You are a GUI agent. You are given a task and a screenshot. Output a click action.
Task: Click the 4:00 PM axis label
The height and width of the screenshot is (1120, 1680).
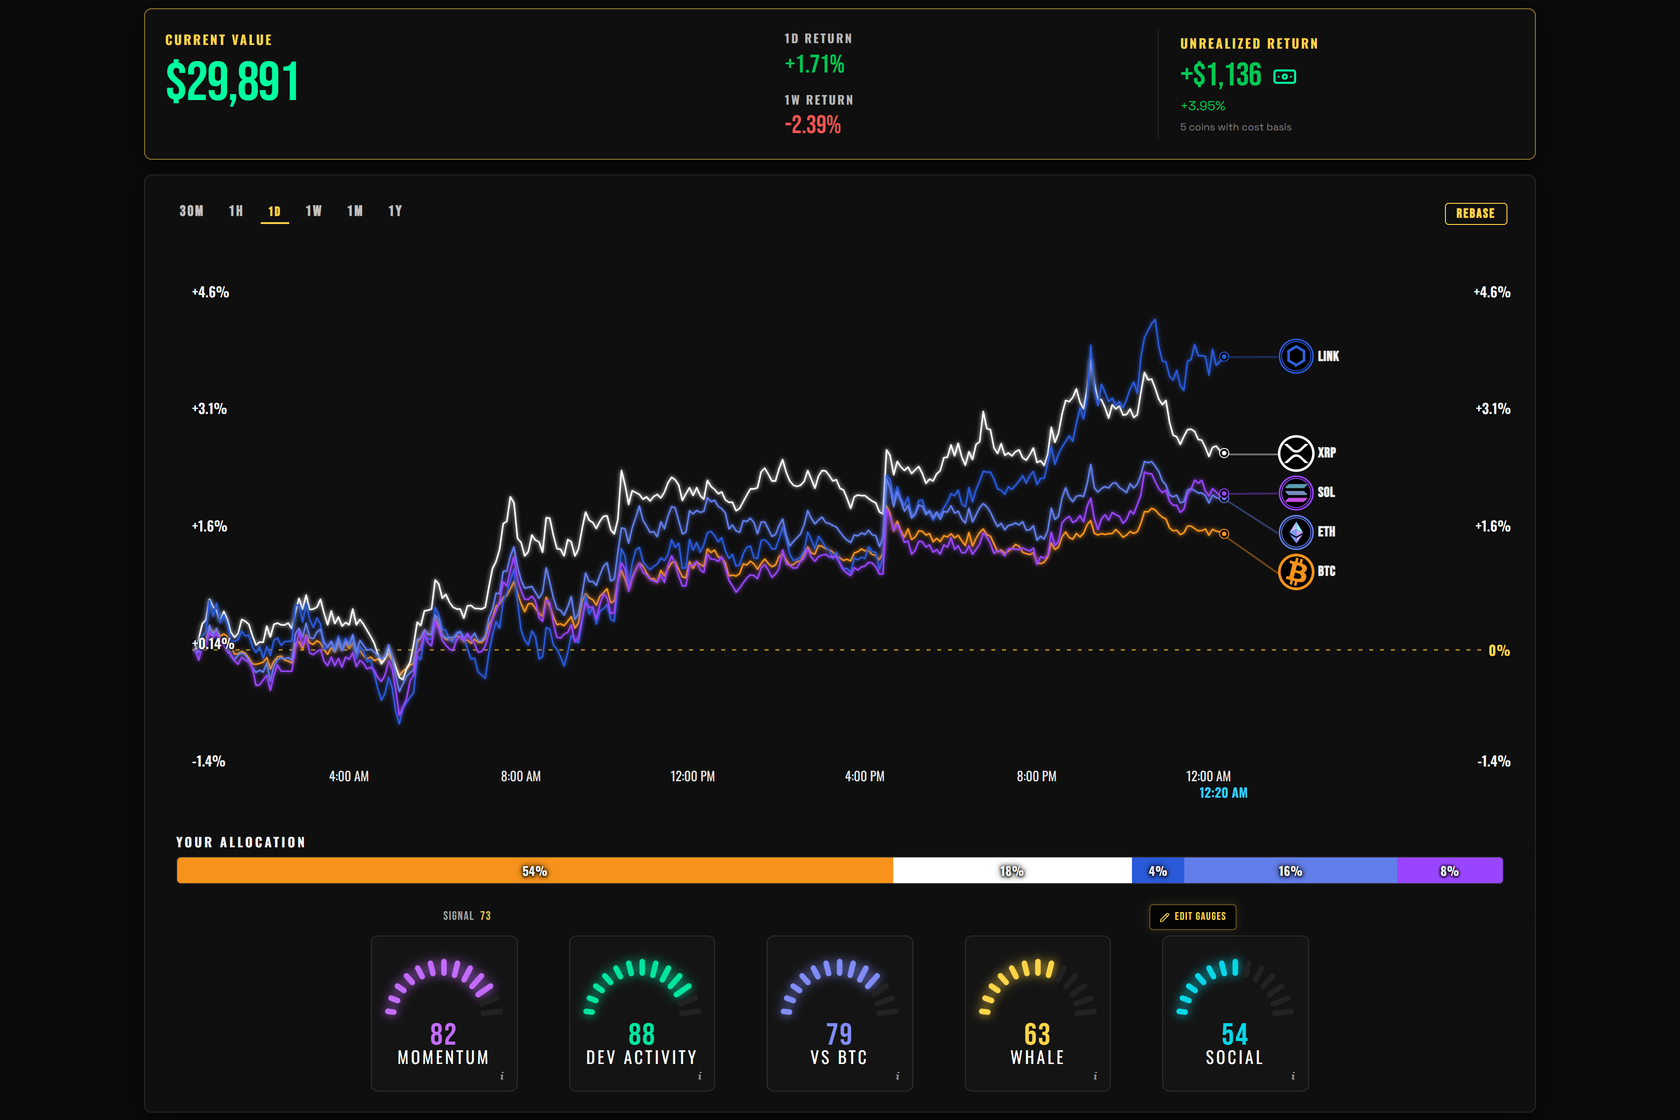865,776
